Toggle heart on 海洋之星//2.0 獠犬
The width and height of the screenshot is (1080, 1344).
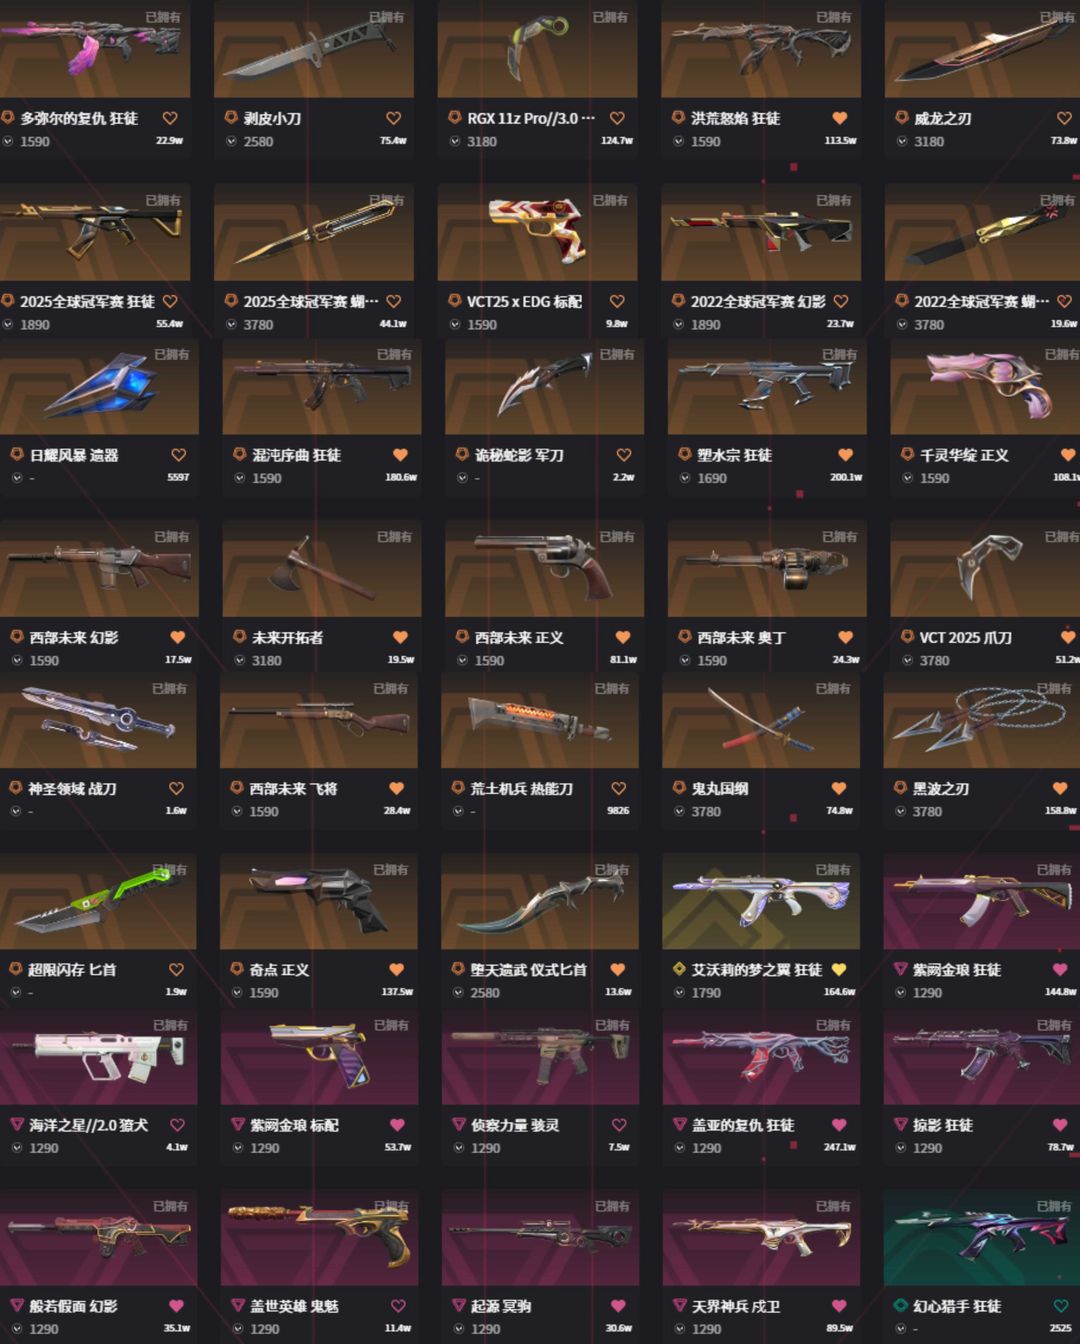point(177,1125)
